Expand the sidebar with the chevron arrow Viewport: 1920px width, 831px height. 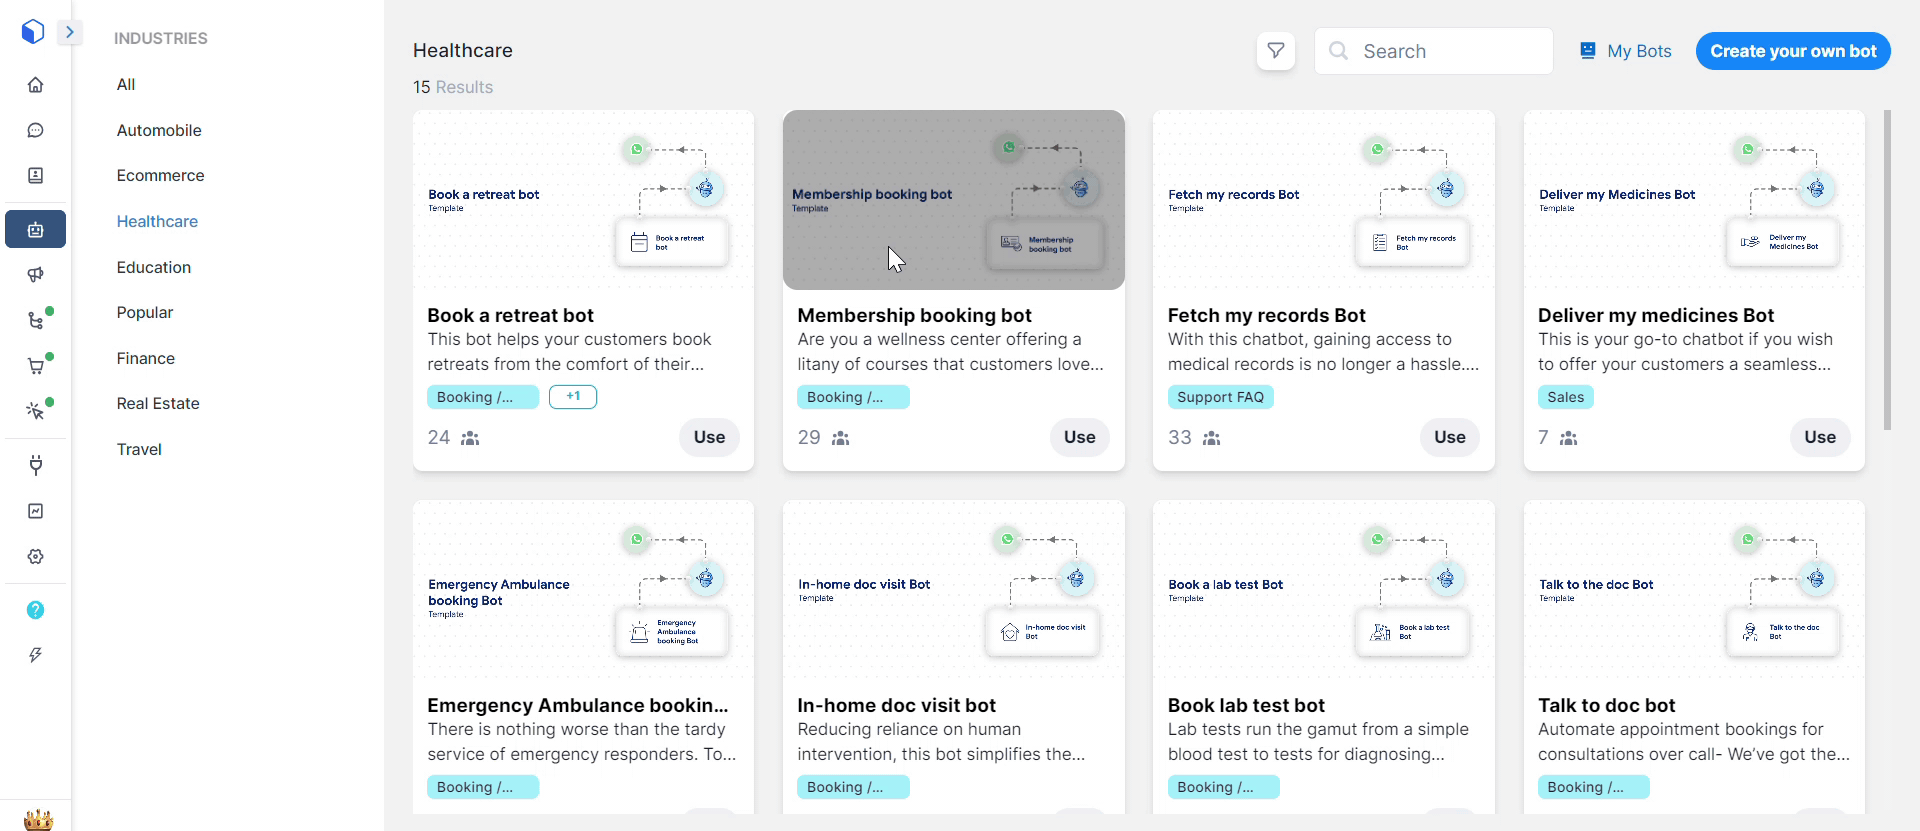point(70,32)
